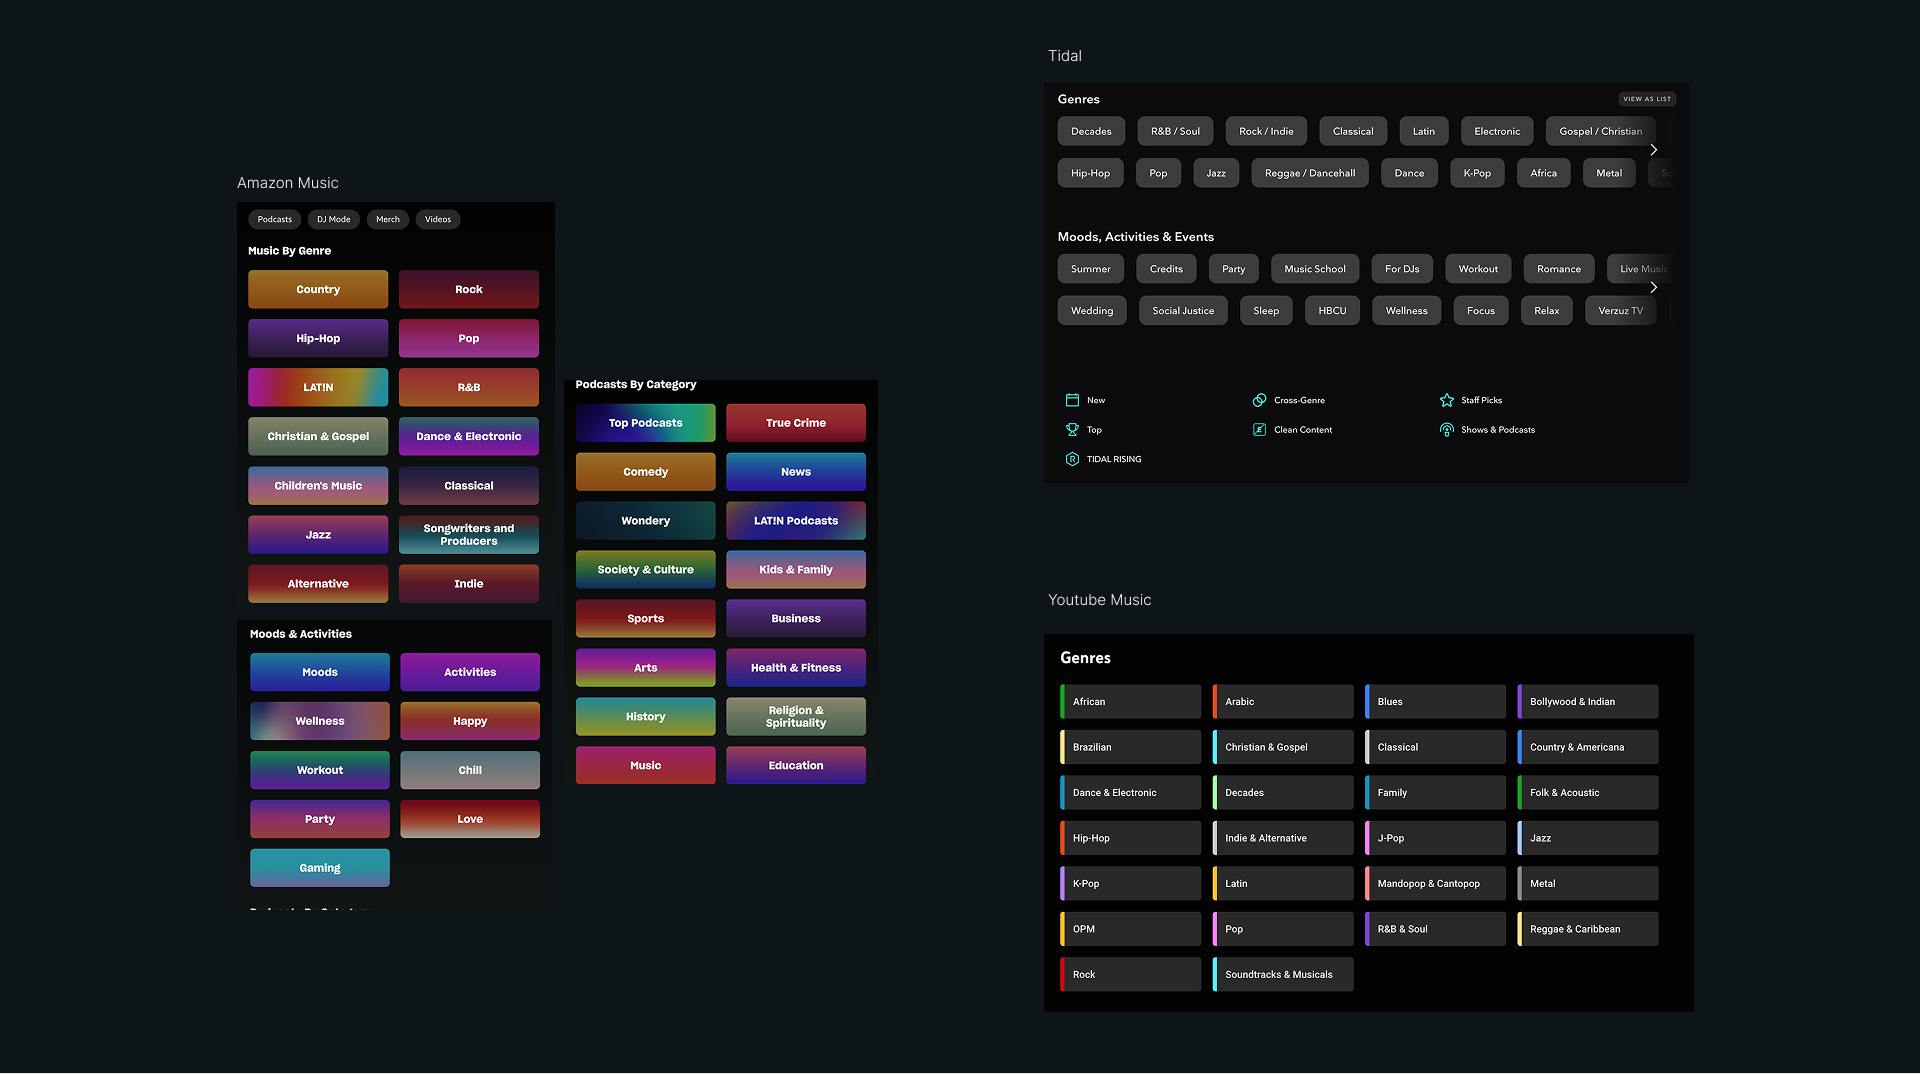
Task: Select the Videos pill tab
Action: [438, 219]
